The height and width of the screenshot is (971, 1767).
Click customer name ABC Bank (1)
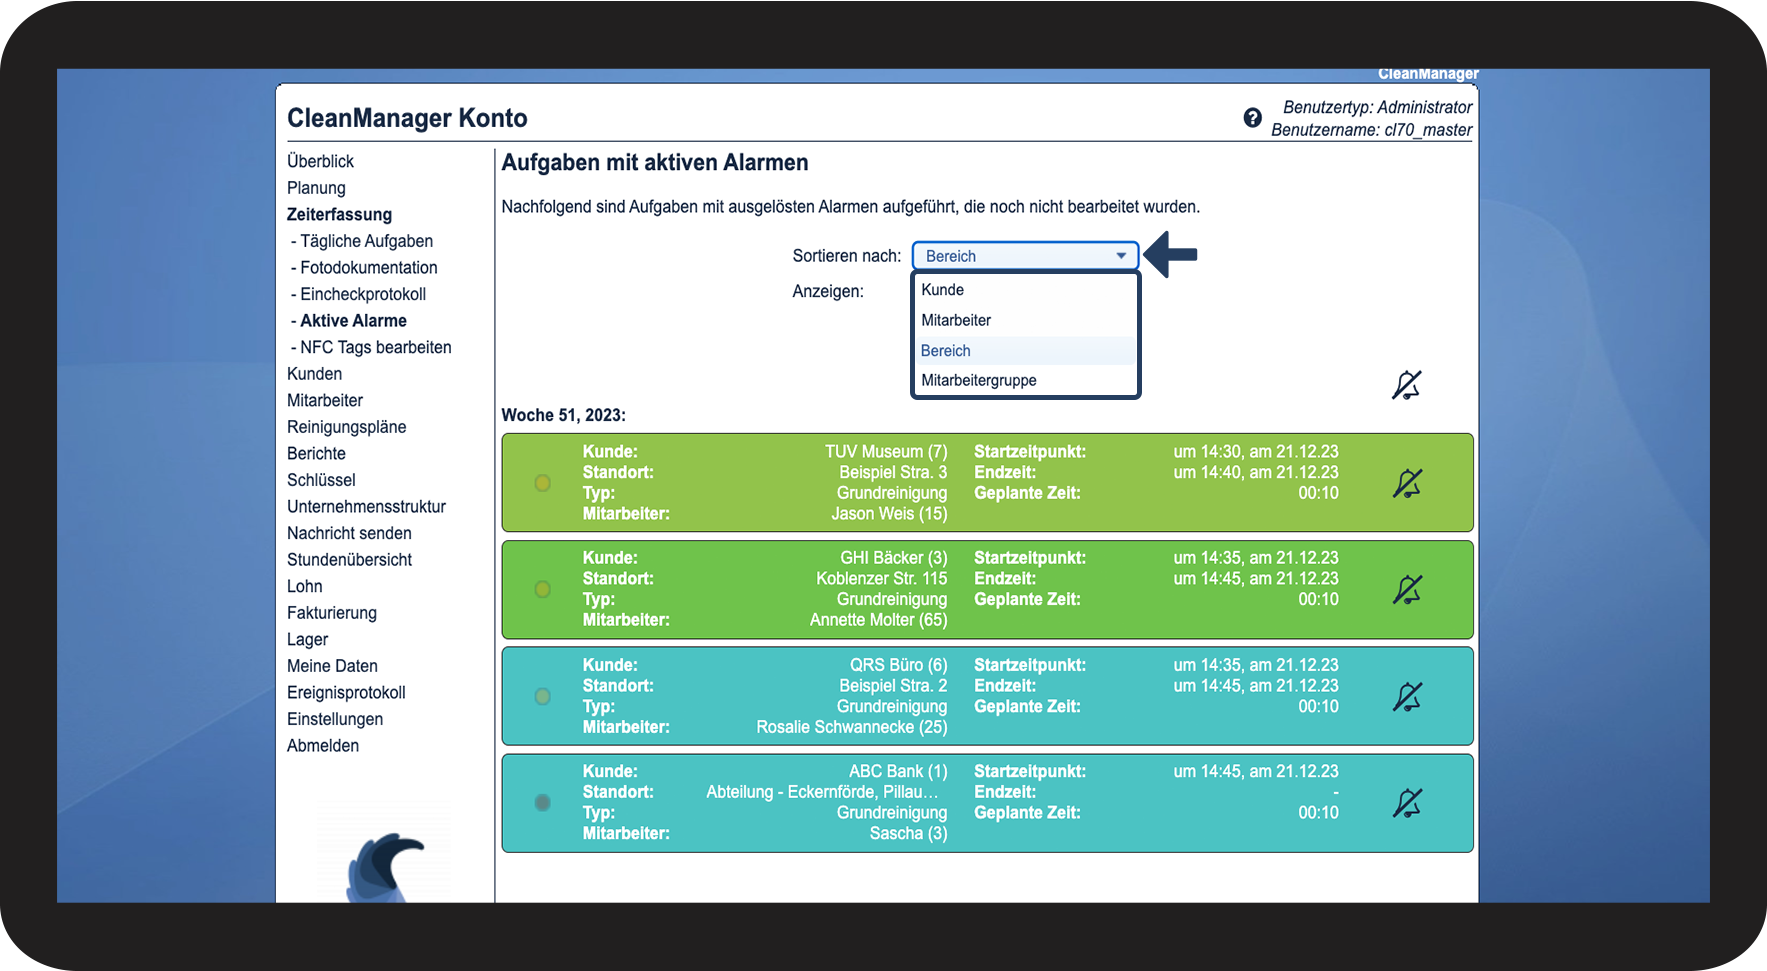(x=898, y=771)
